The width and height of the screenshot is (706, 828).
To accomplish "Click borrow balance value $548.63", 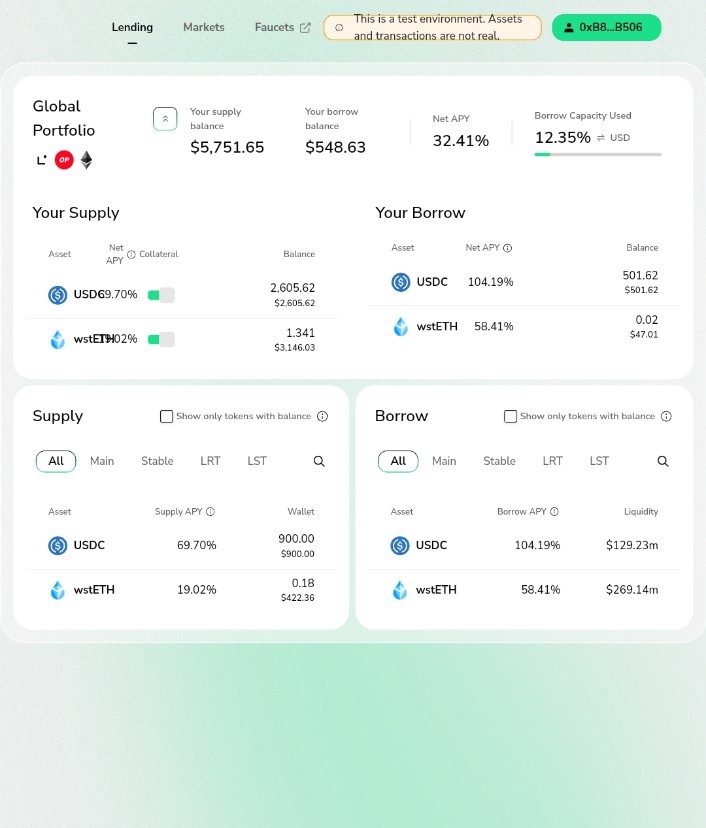I will pyautogui.click(x=335, y=147).
